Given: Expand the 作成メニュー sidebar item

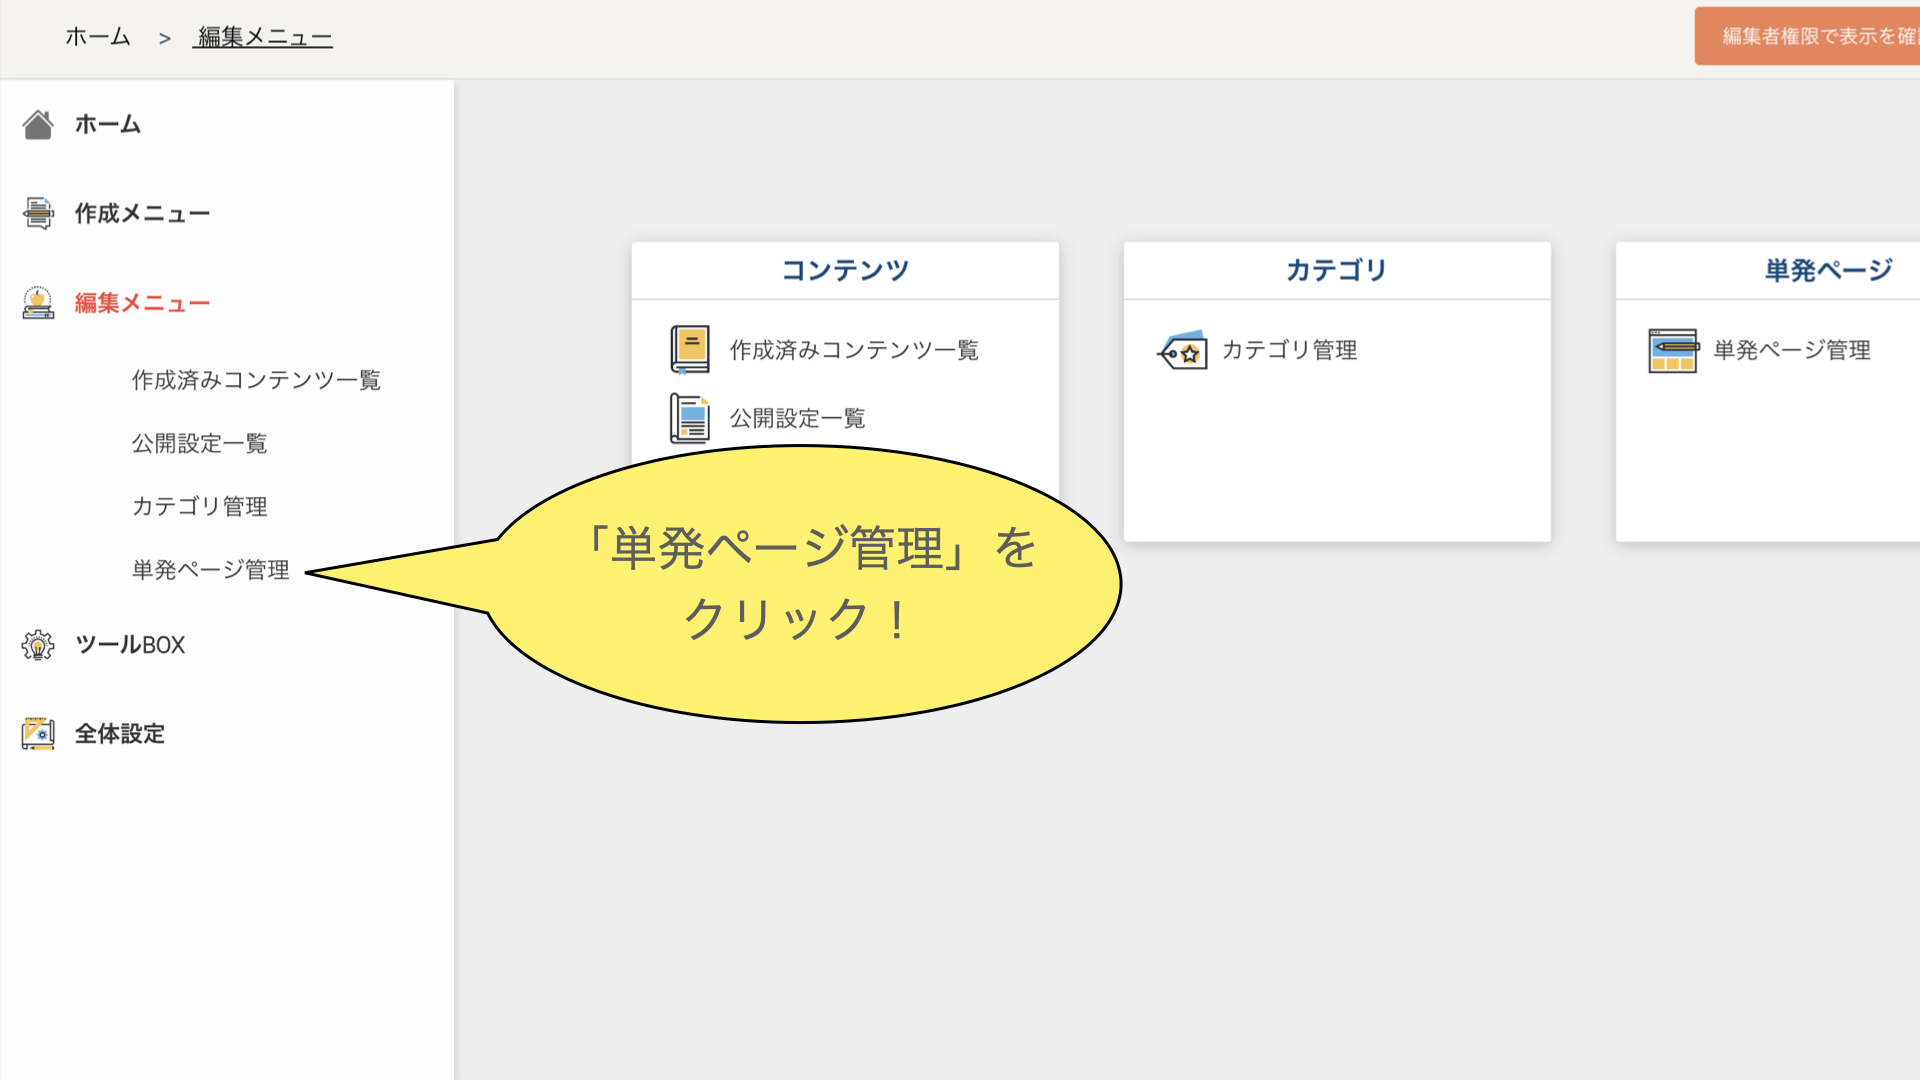Looking at the screenshot, I should [142, 213].
